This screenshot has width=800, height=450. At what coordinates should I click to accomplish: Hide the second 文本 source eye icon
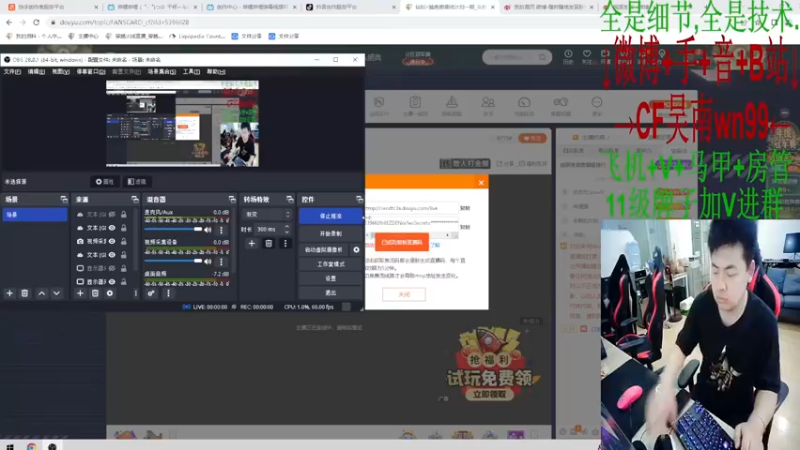[x=112, y=228]
